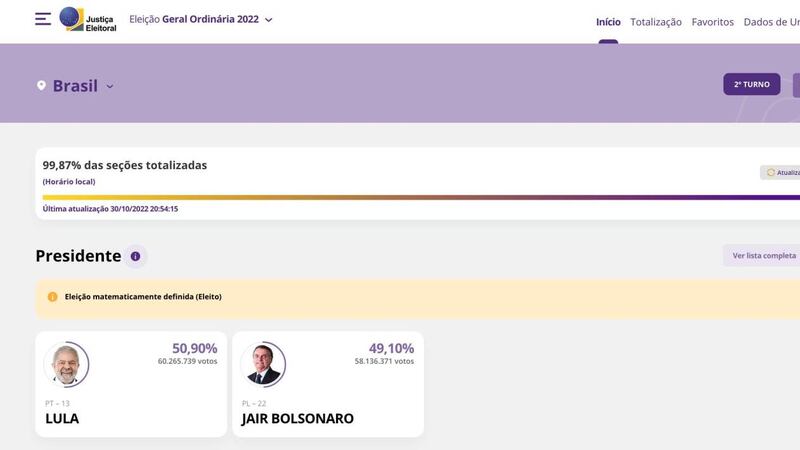Open the JAIR BOLSONARO candidate card
800x450 pixels.
328,384
